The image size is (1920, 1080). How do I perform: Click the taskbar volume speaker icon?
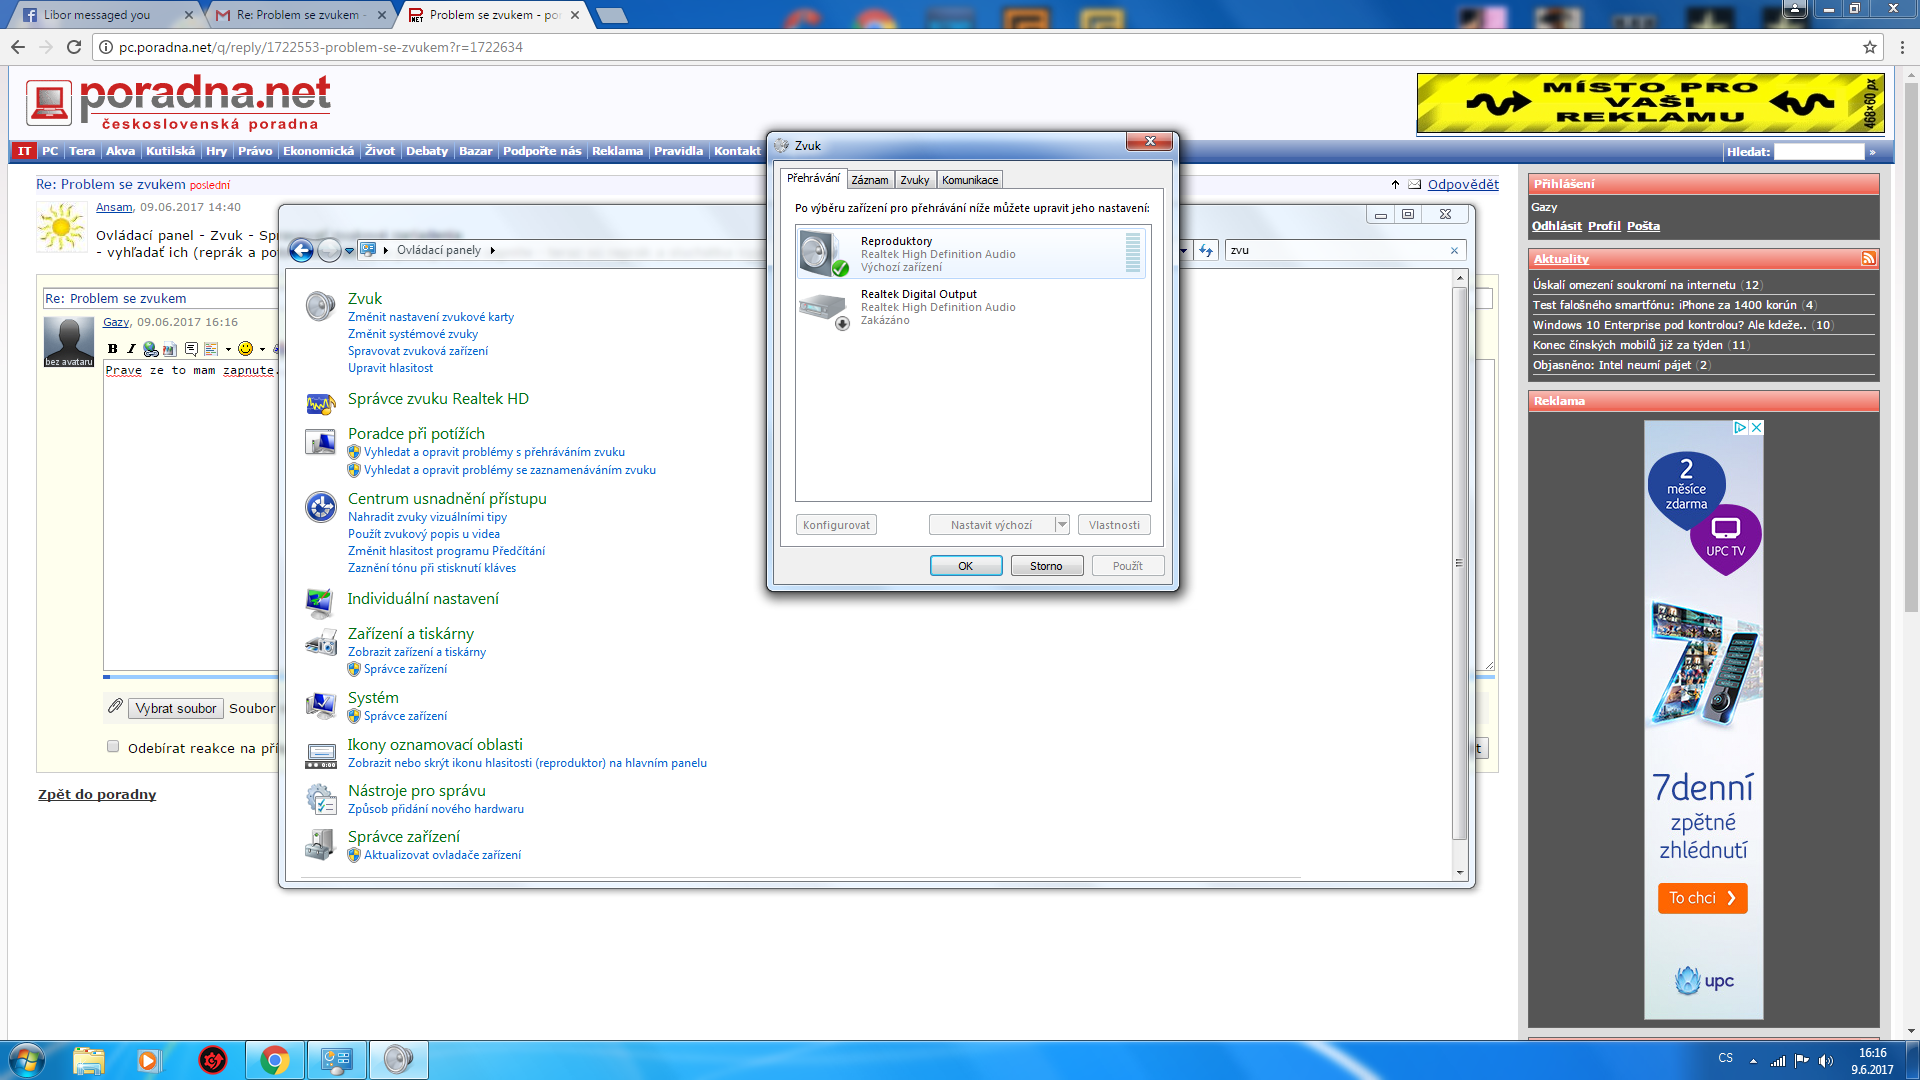(x=1825, y=1060)
